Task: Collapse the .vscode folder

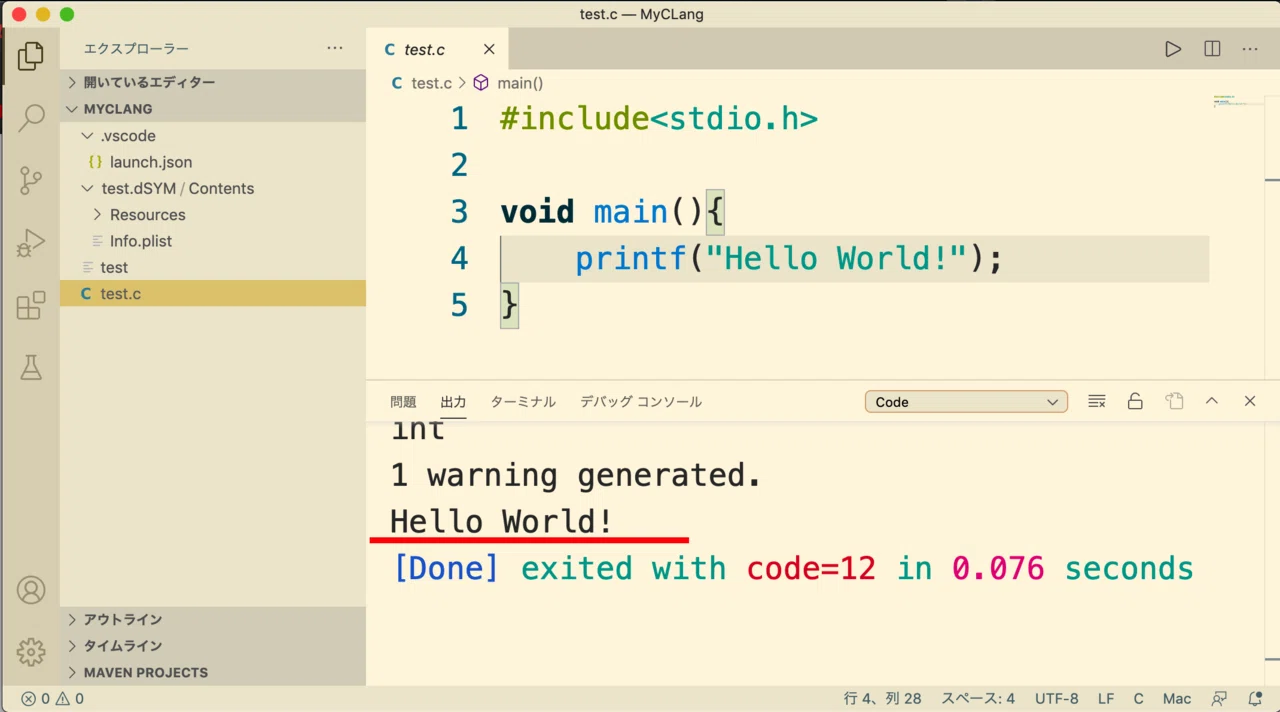Action: 213,136
